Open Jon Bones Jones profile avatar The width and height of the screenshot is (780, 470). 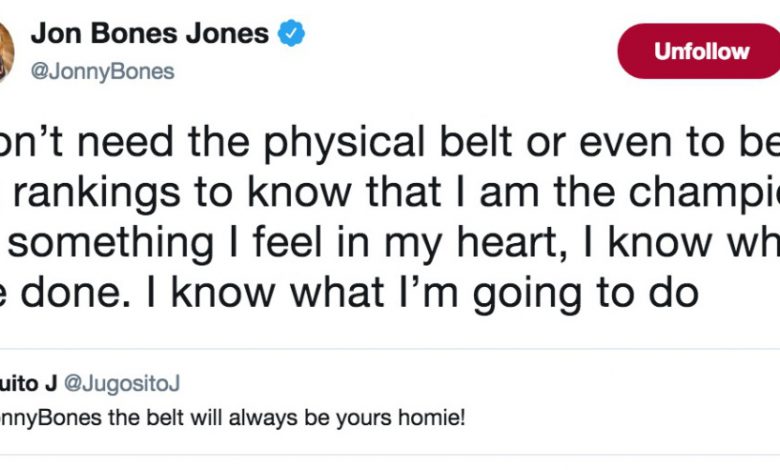click(6, 52)
